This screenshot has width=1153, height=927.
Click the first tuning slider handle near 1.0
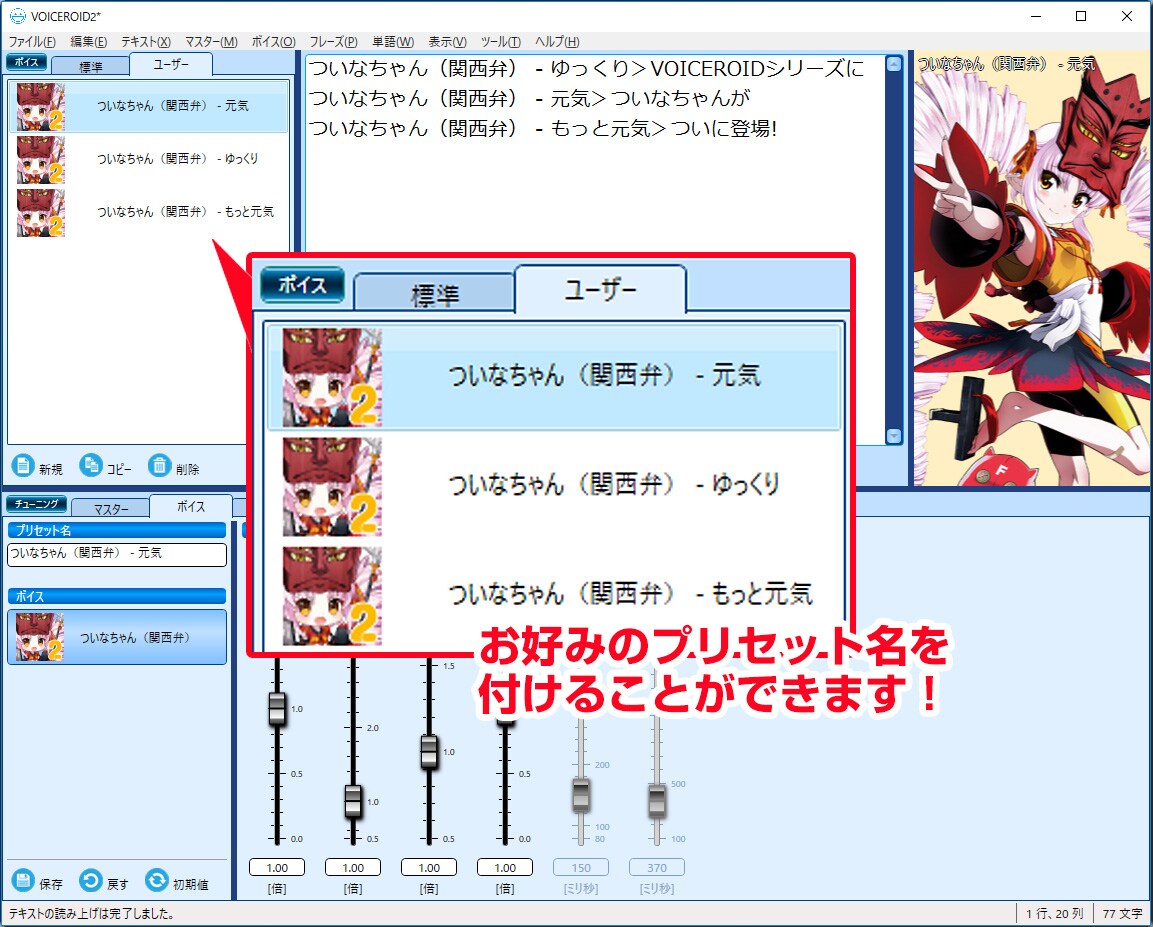pyautogui.click(x=277, y=709)
